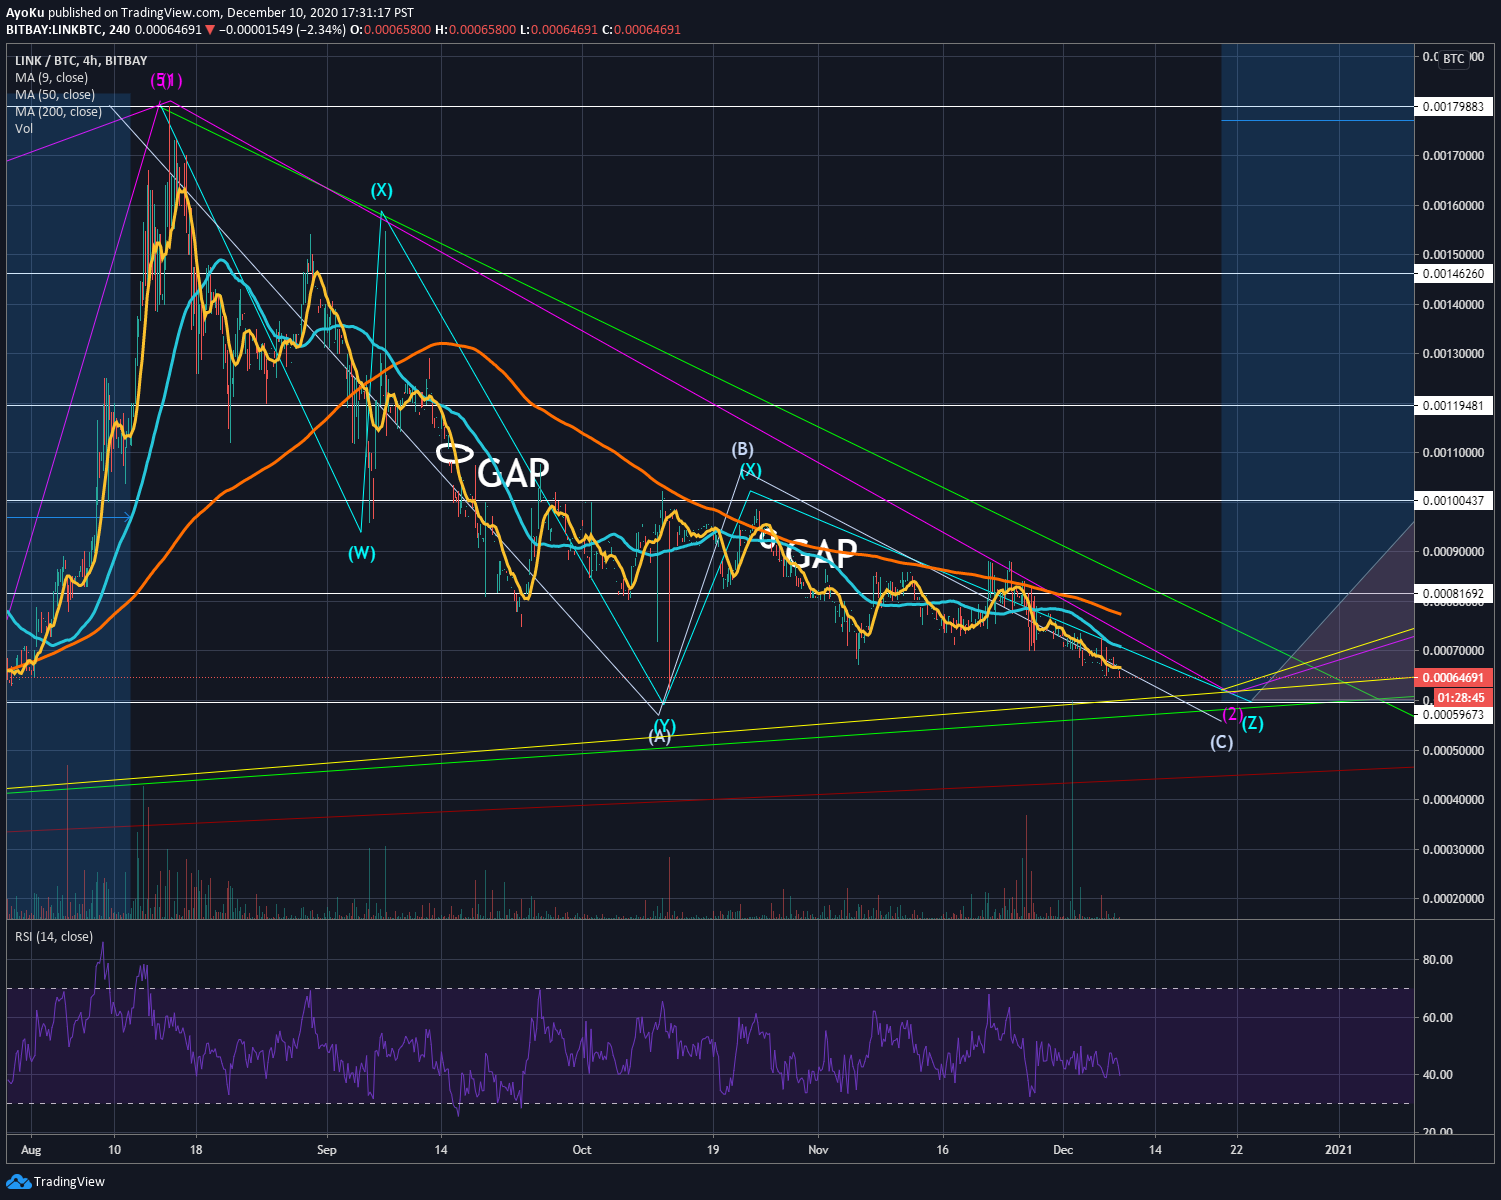Click the (X) label just below (B)
This screenshot has height=1200, width=1501.
pos(751,470)
